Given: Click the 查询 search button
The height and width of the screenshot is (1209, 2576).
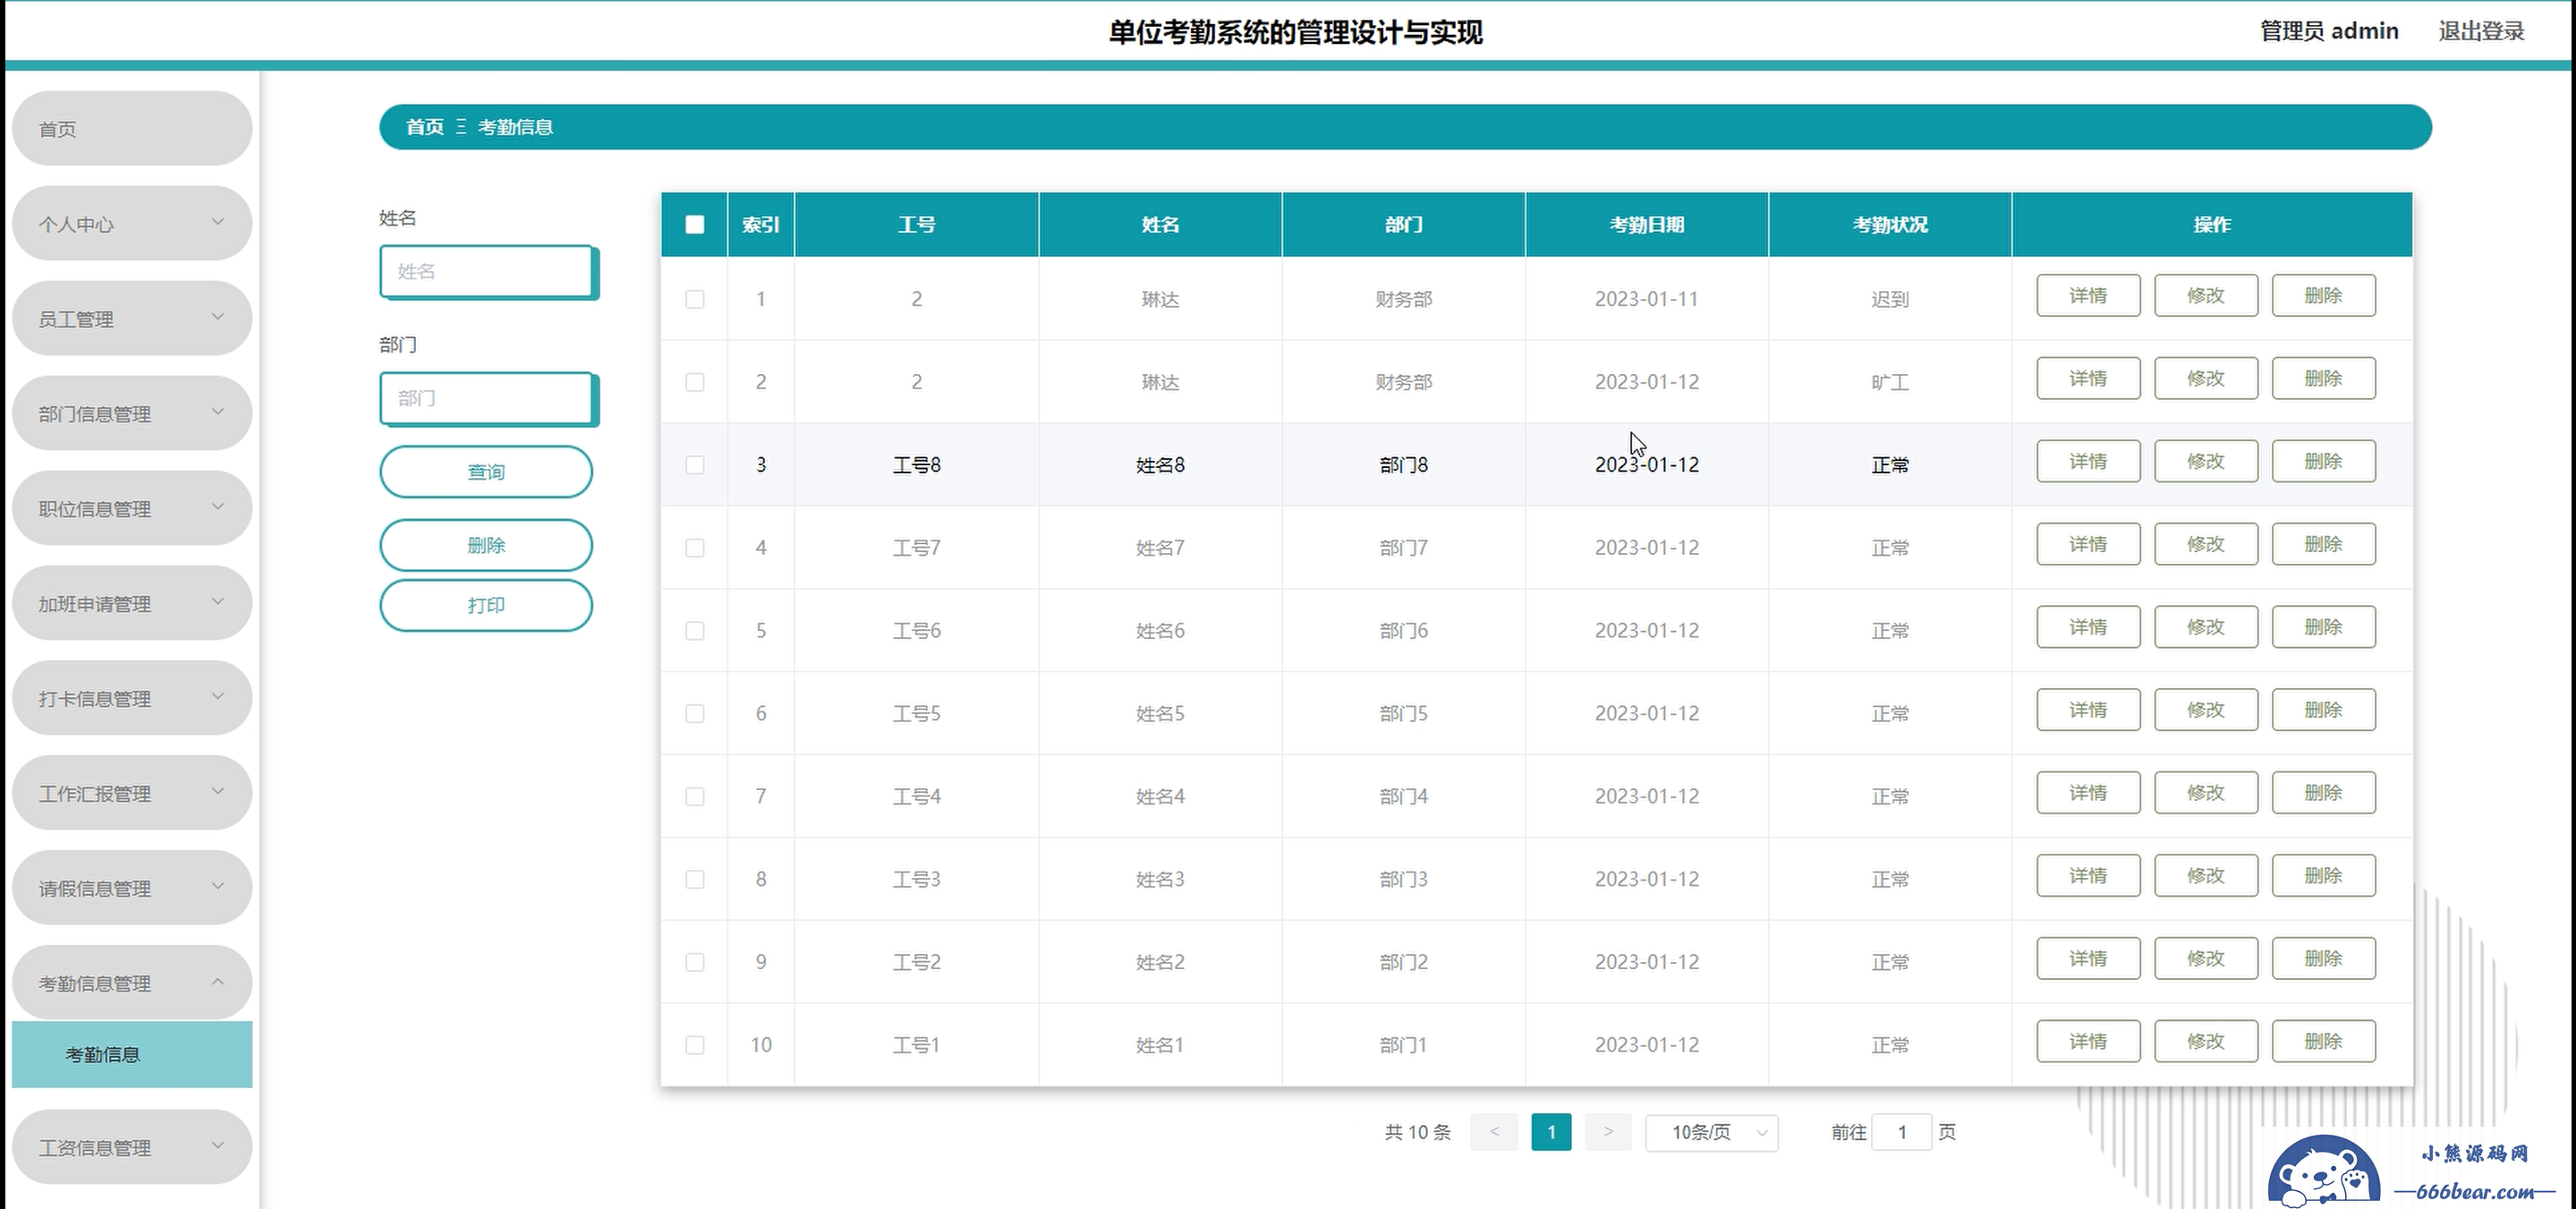Looking at the screenshot, I should click(x=486, y=472).
